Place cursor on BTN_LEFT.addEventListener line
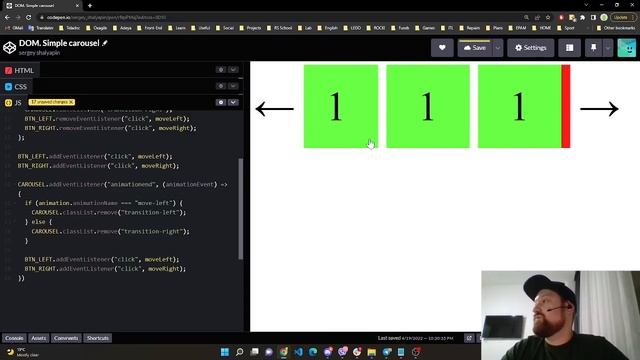 (95, 156)
